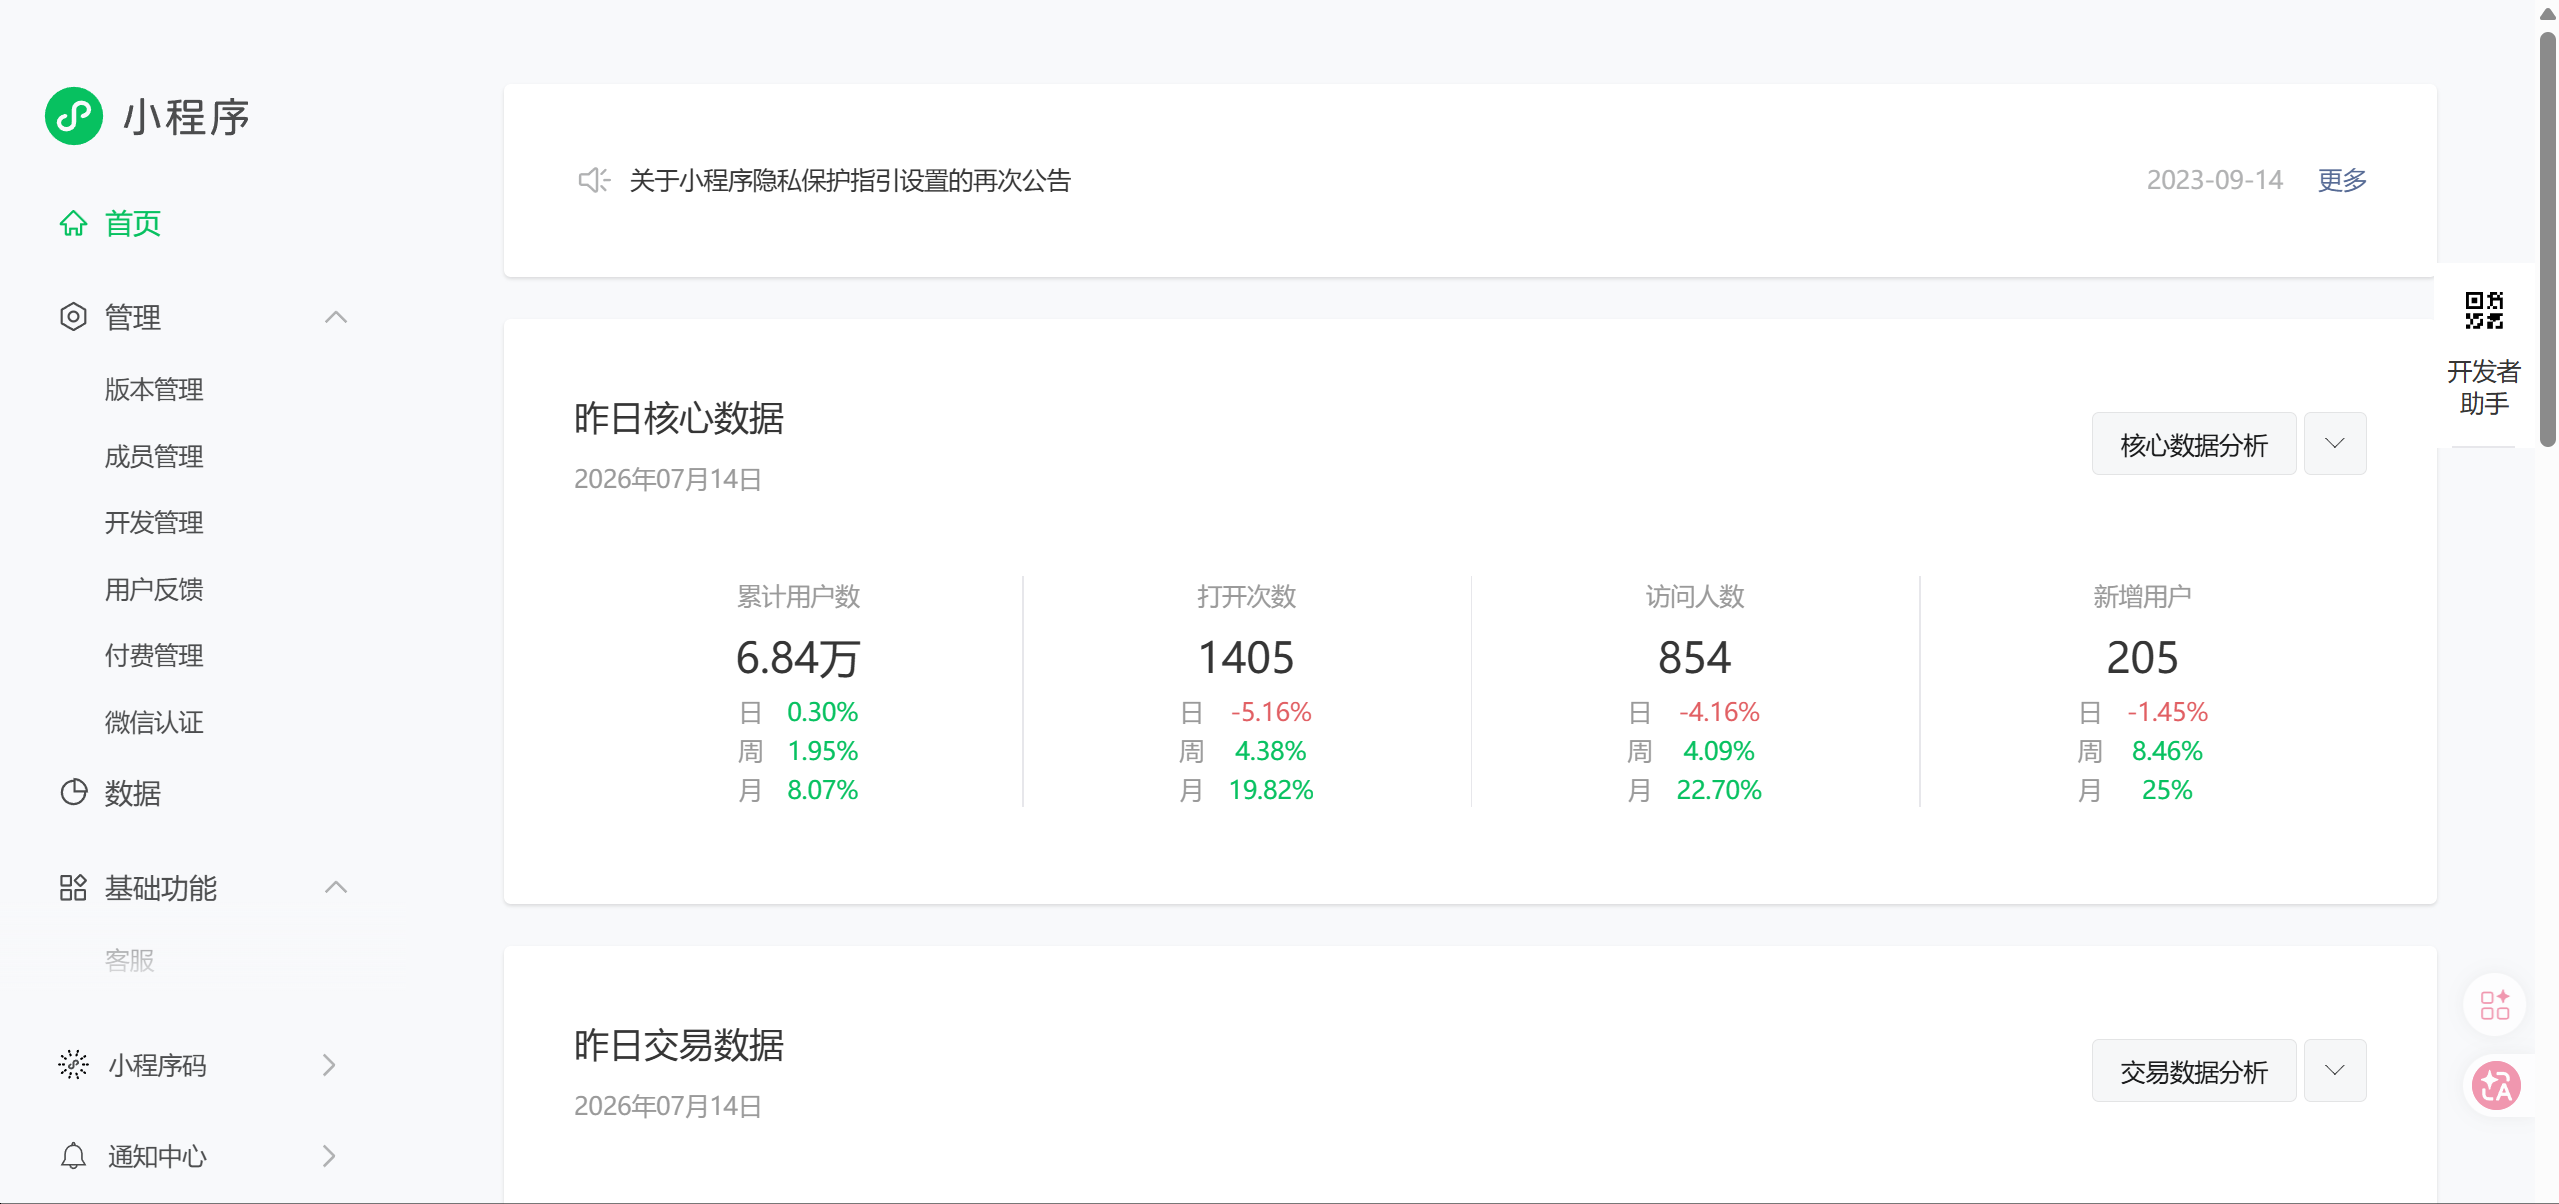Click the page vertical scrollbar

[2548, 238]
